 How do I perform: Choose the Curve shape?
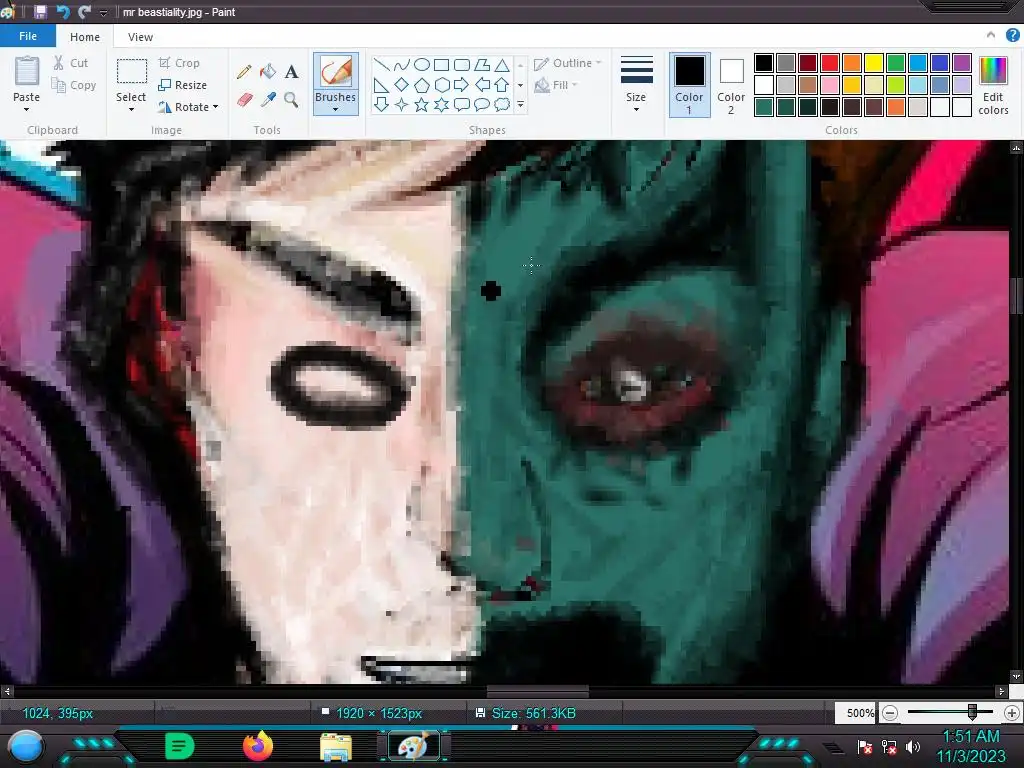click(x=402, y=65)
